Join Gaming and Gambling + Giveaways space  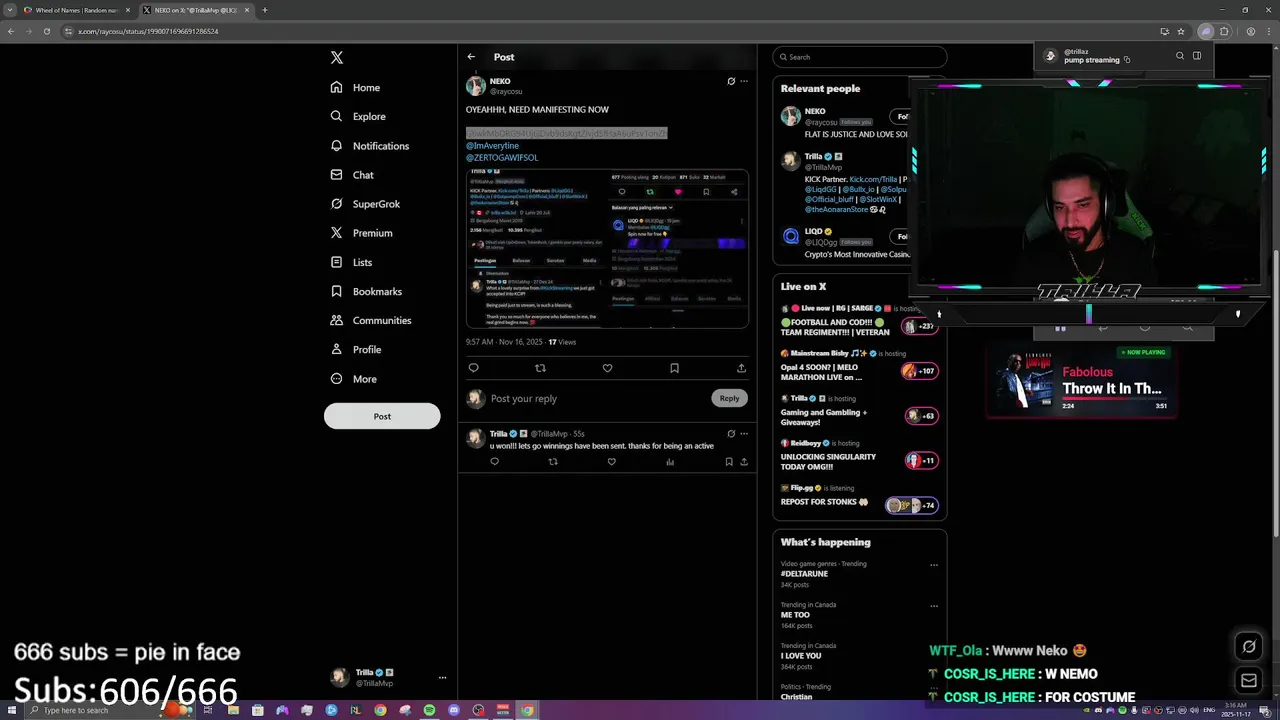click(x=921, y=416)
